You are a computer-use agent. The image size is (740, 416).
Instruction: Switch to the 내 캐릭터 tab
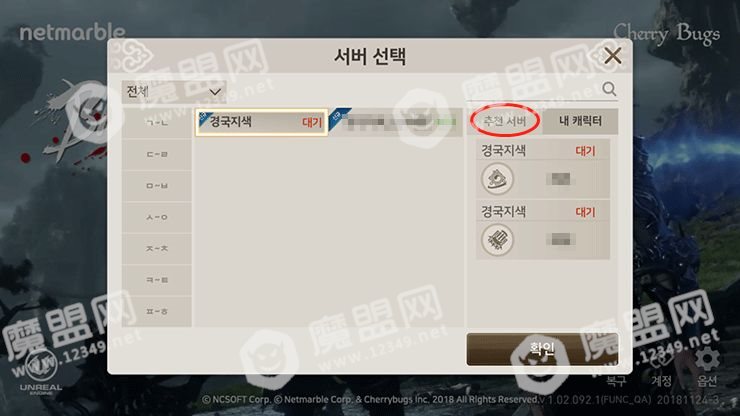click(x=580, y=121)
